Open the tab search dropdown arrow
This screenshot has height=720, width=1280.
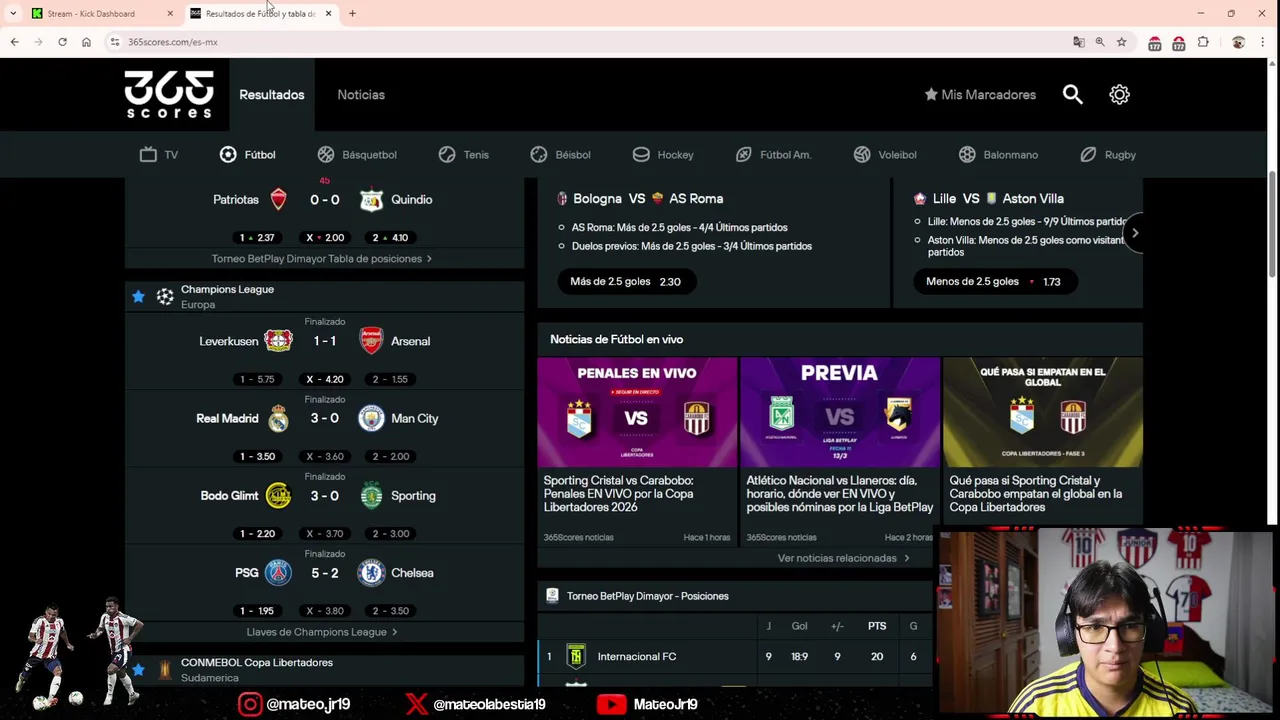tap(13, 14)
